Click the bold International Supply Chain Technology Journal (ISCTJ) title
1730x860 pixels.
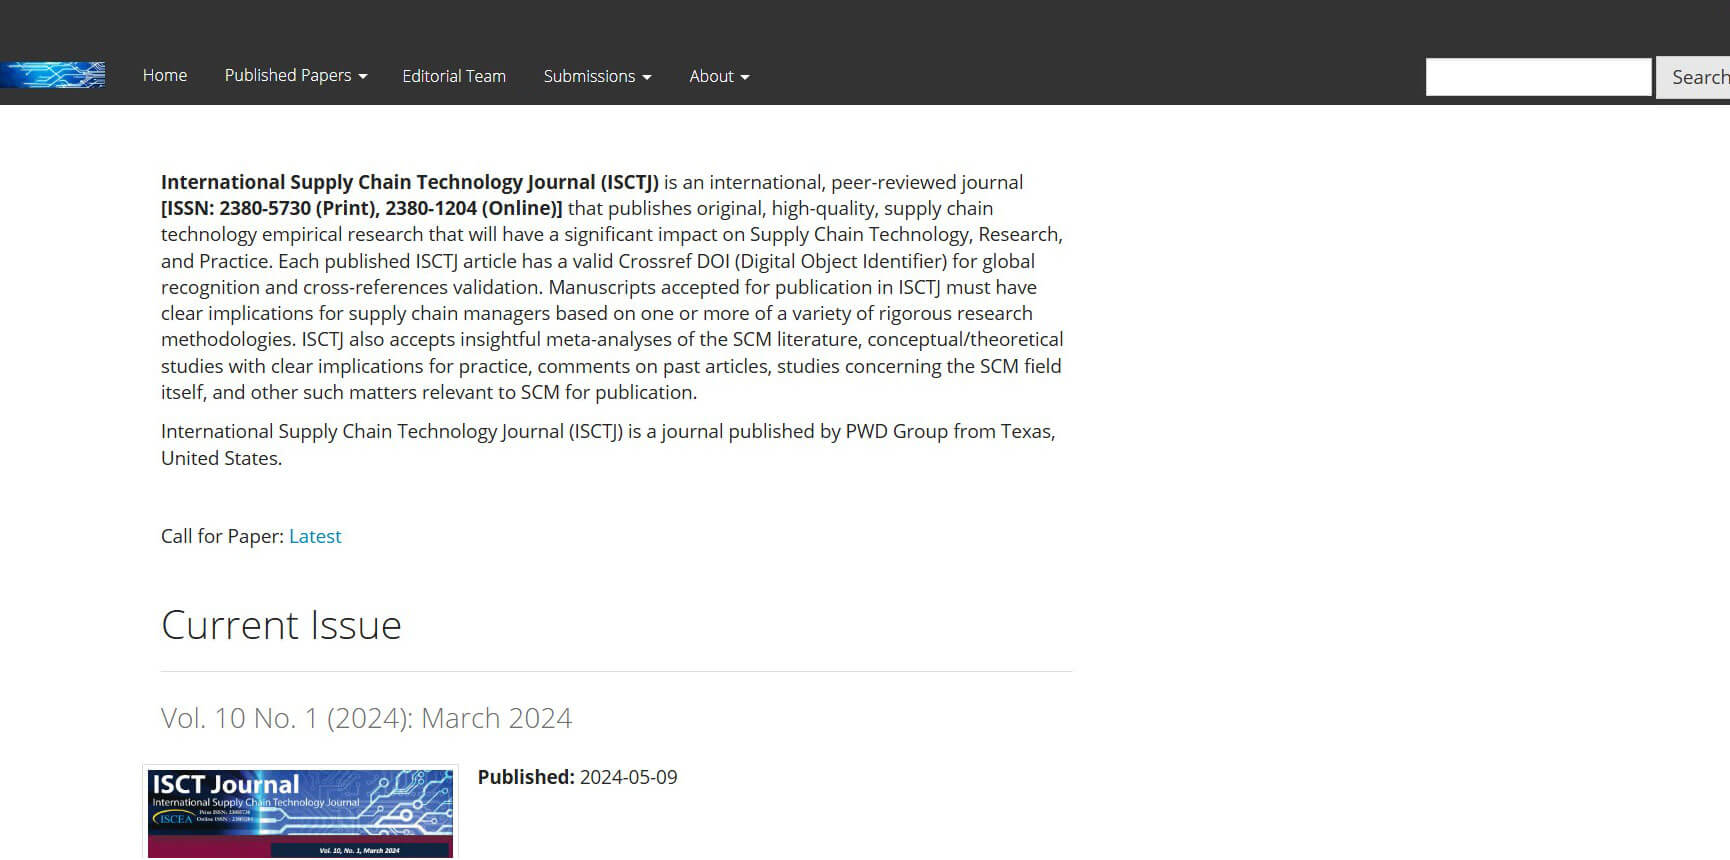410,182
